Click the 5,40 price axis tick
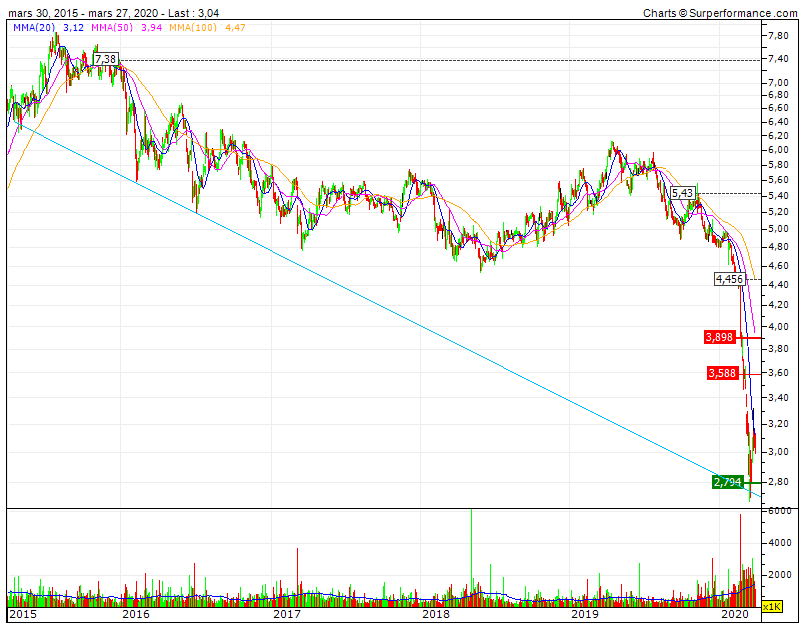Image resolution: width=805 pixels, height=630 pixels. pyautogui.click(x=778, y=195)
